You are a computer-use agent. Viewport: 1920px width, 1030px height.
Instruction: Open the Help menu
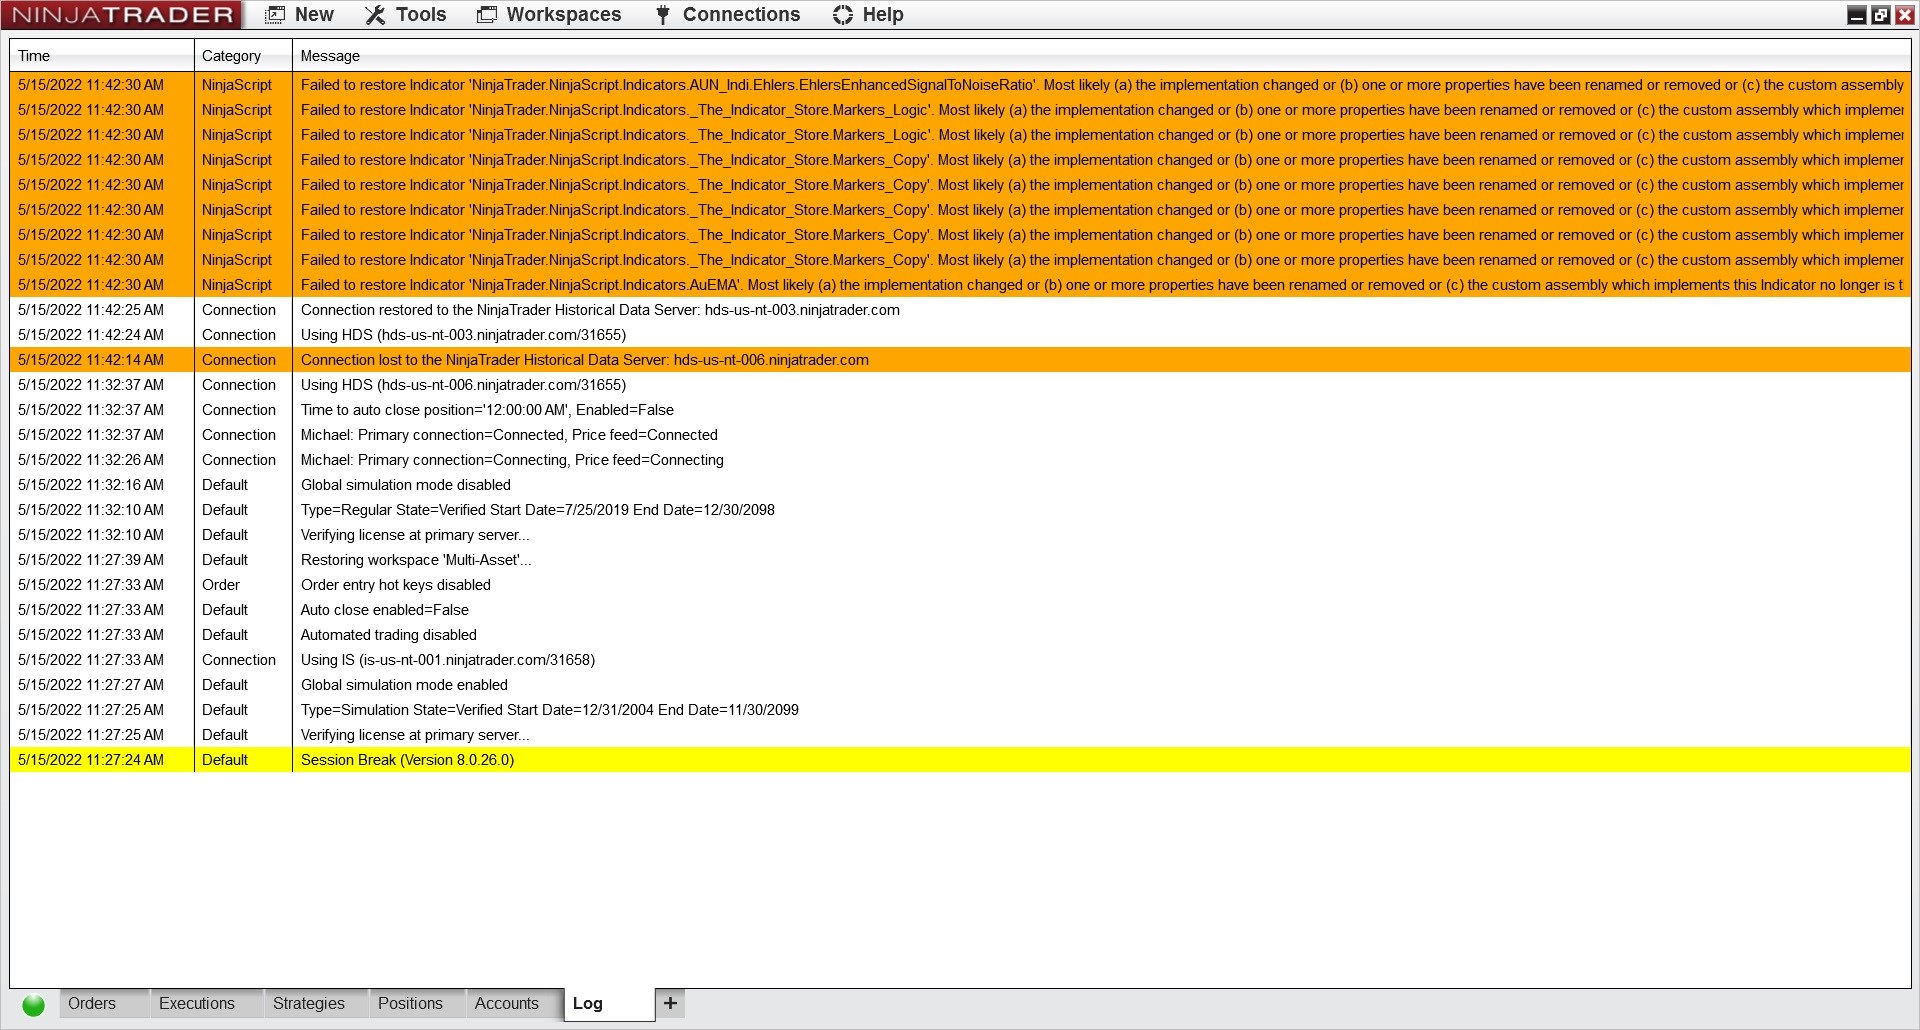pos(868,15)
